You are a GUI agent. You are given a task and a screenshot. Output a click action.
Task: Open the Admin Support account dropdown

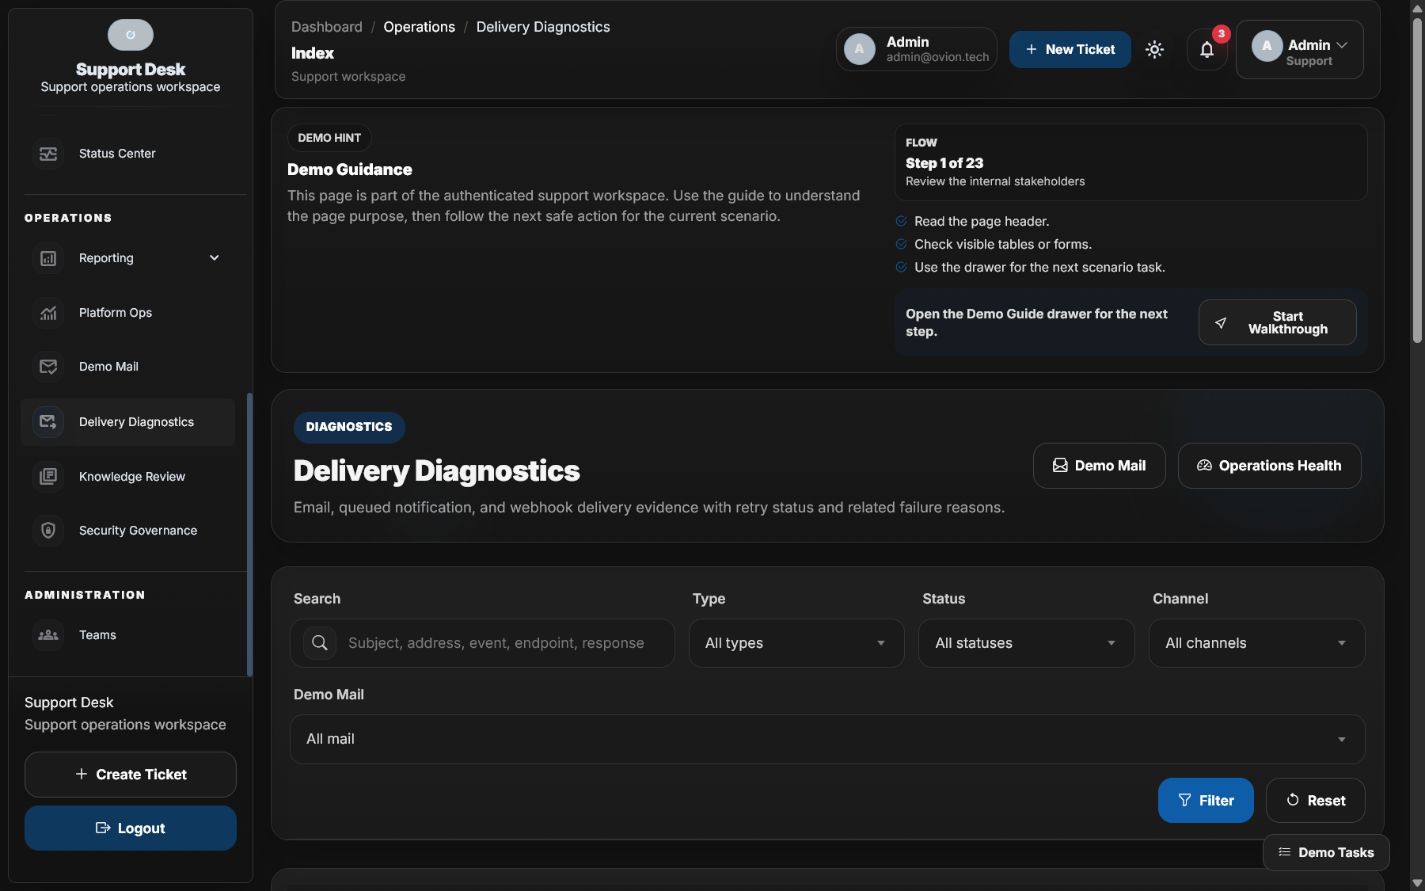(1300, 49)
